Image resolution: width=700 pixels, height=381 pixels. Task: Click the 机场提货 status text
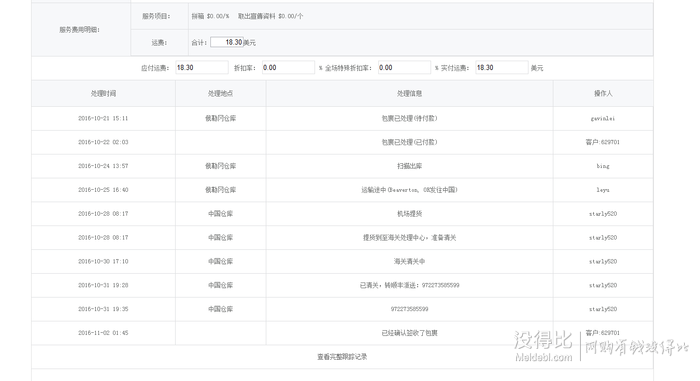tap(409, 214)
